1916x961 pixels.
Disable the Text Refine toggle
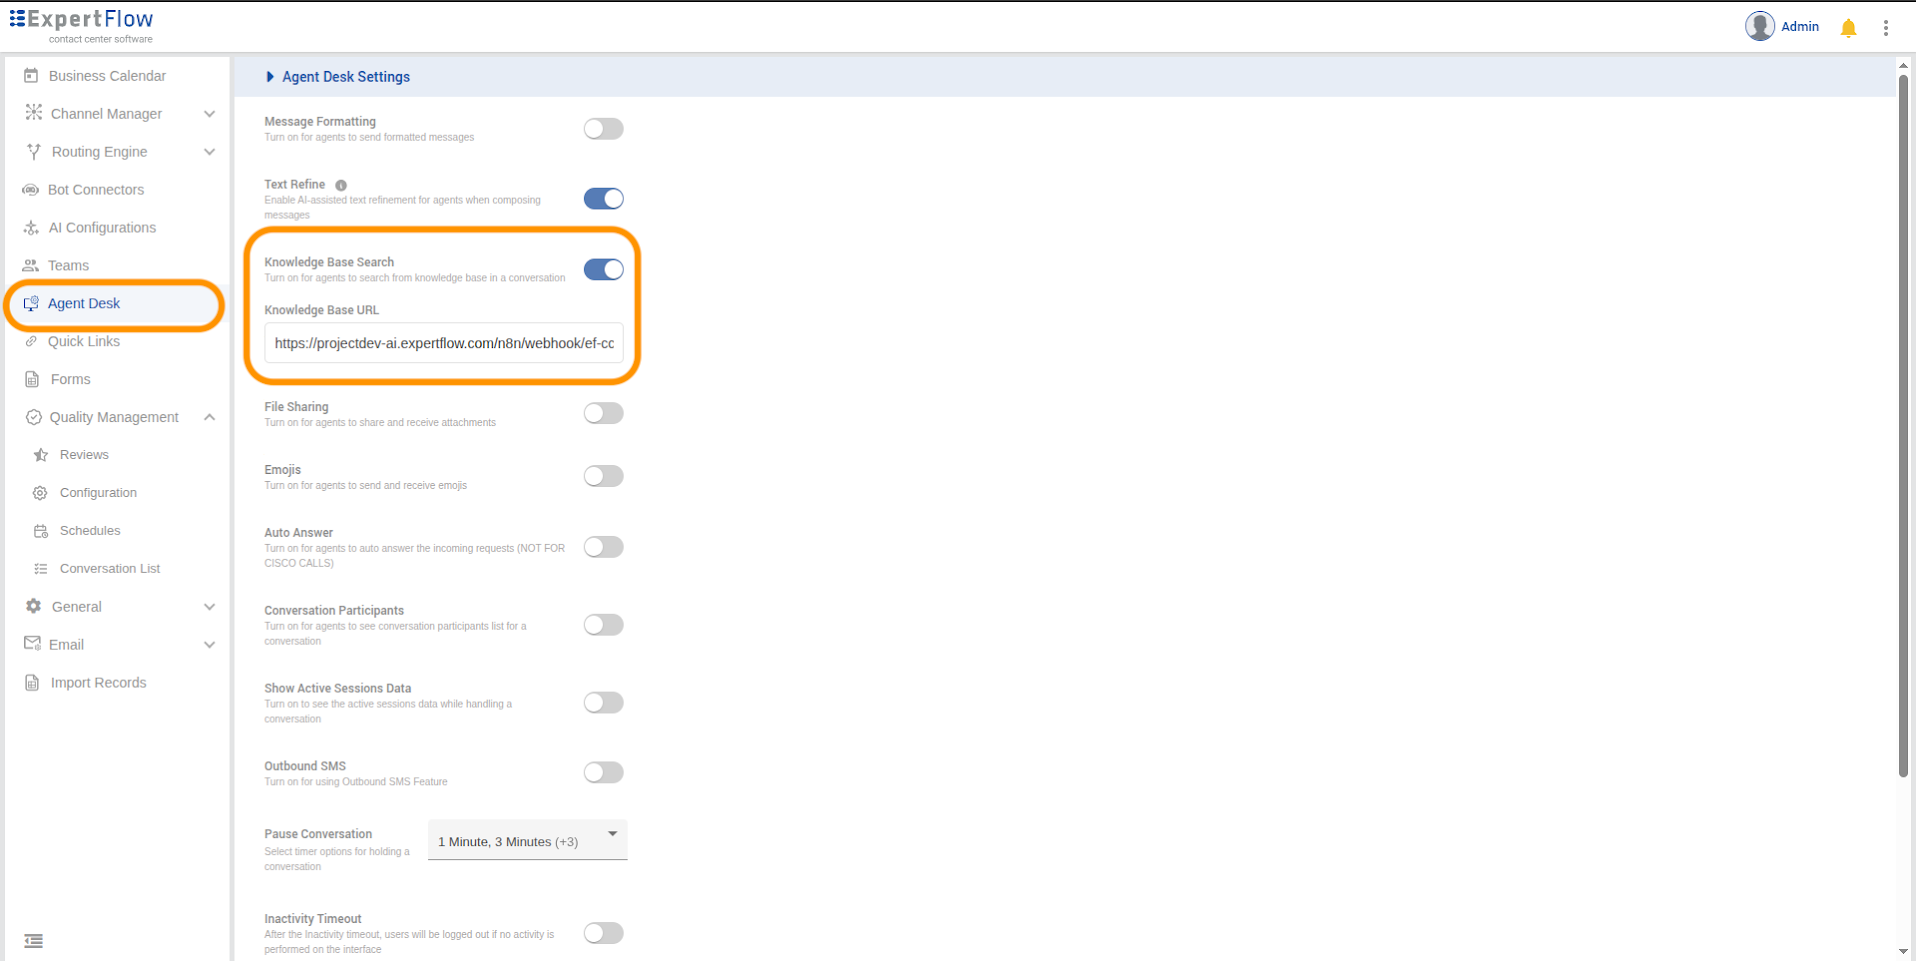pyautogui.click(x=604, y=199)
